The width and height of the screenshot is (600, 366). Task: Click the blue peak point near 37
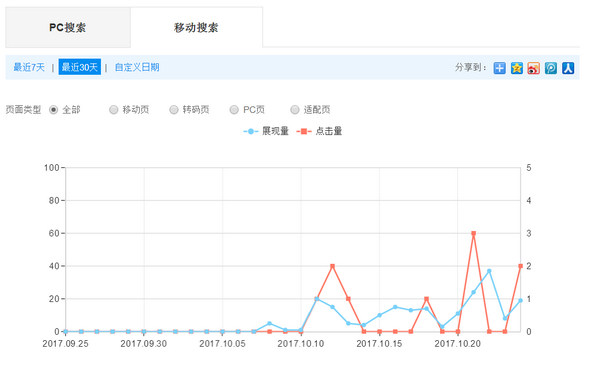[x=489, y=271]
